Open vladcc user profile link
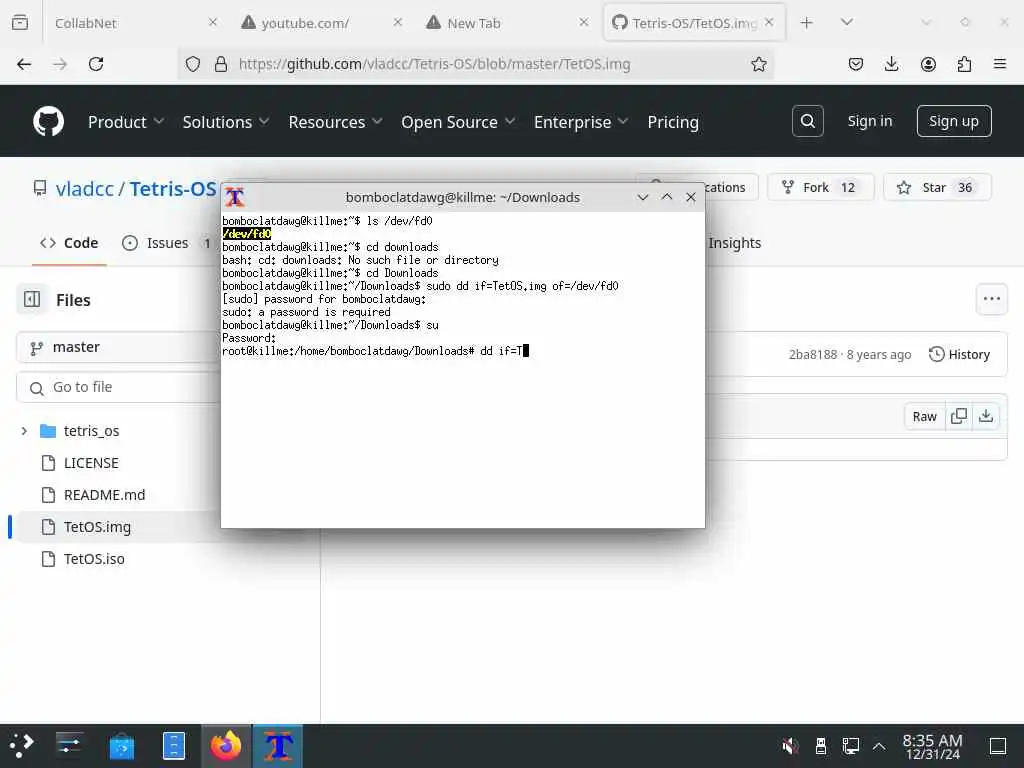 tap(84, 189)
